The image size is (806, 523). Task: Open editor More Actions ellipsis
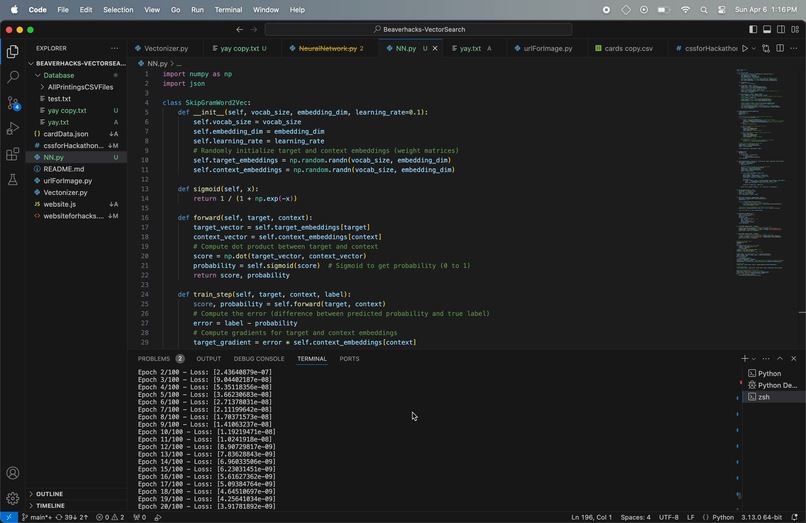794,48
